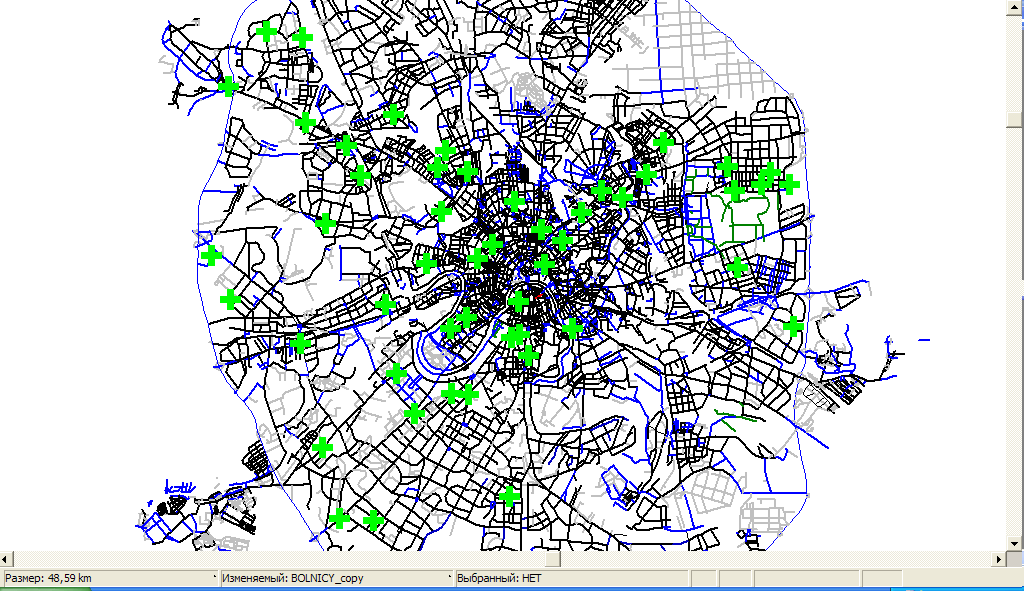Screen dimensions: 1024x591
Task: Open the 'Размер: 48,59 km' status bar dropdown
Action: 110,578
